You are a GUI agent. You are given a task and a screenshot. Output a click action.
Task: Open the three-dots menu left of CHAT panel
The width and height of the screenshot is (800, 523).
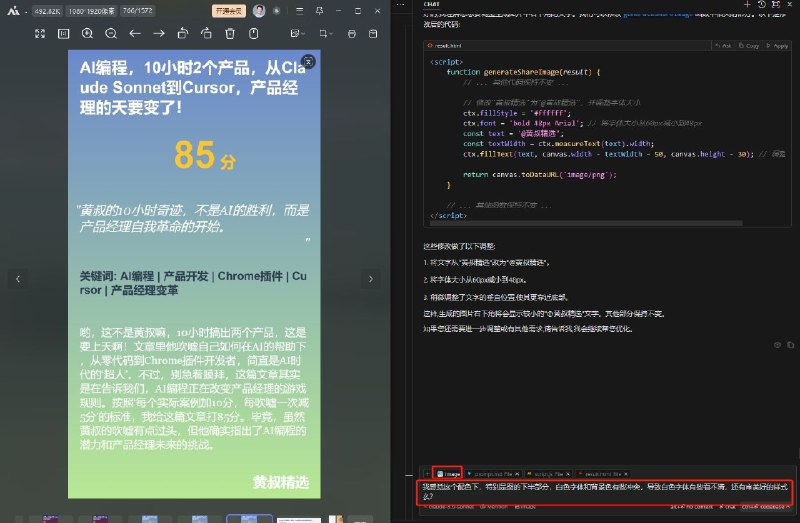(401, 5)
